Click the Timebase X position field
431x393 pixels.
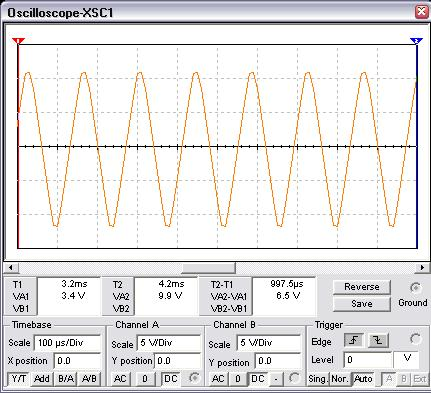(77, 361)
